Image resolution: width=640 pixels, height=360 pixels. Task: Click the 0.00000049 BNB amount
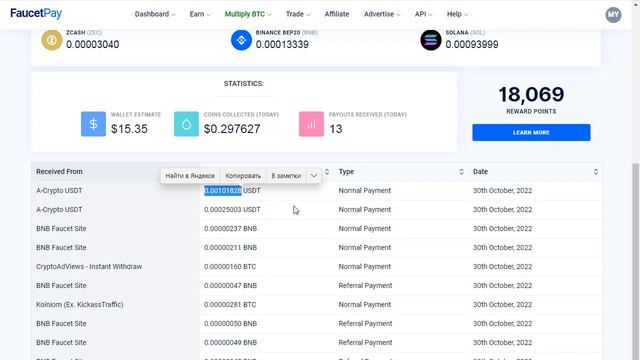[231, 342]
